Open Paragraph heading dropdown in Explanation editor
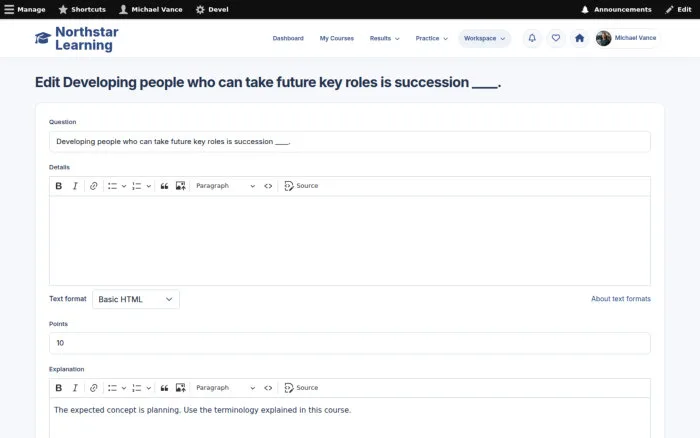 point(225,388)
